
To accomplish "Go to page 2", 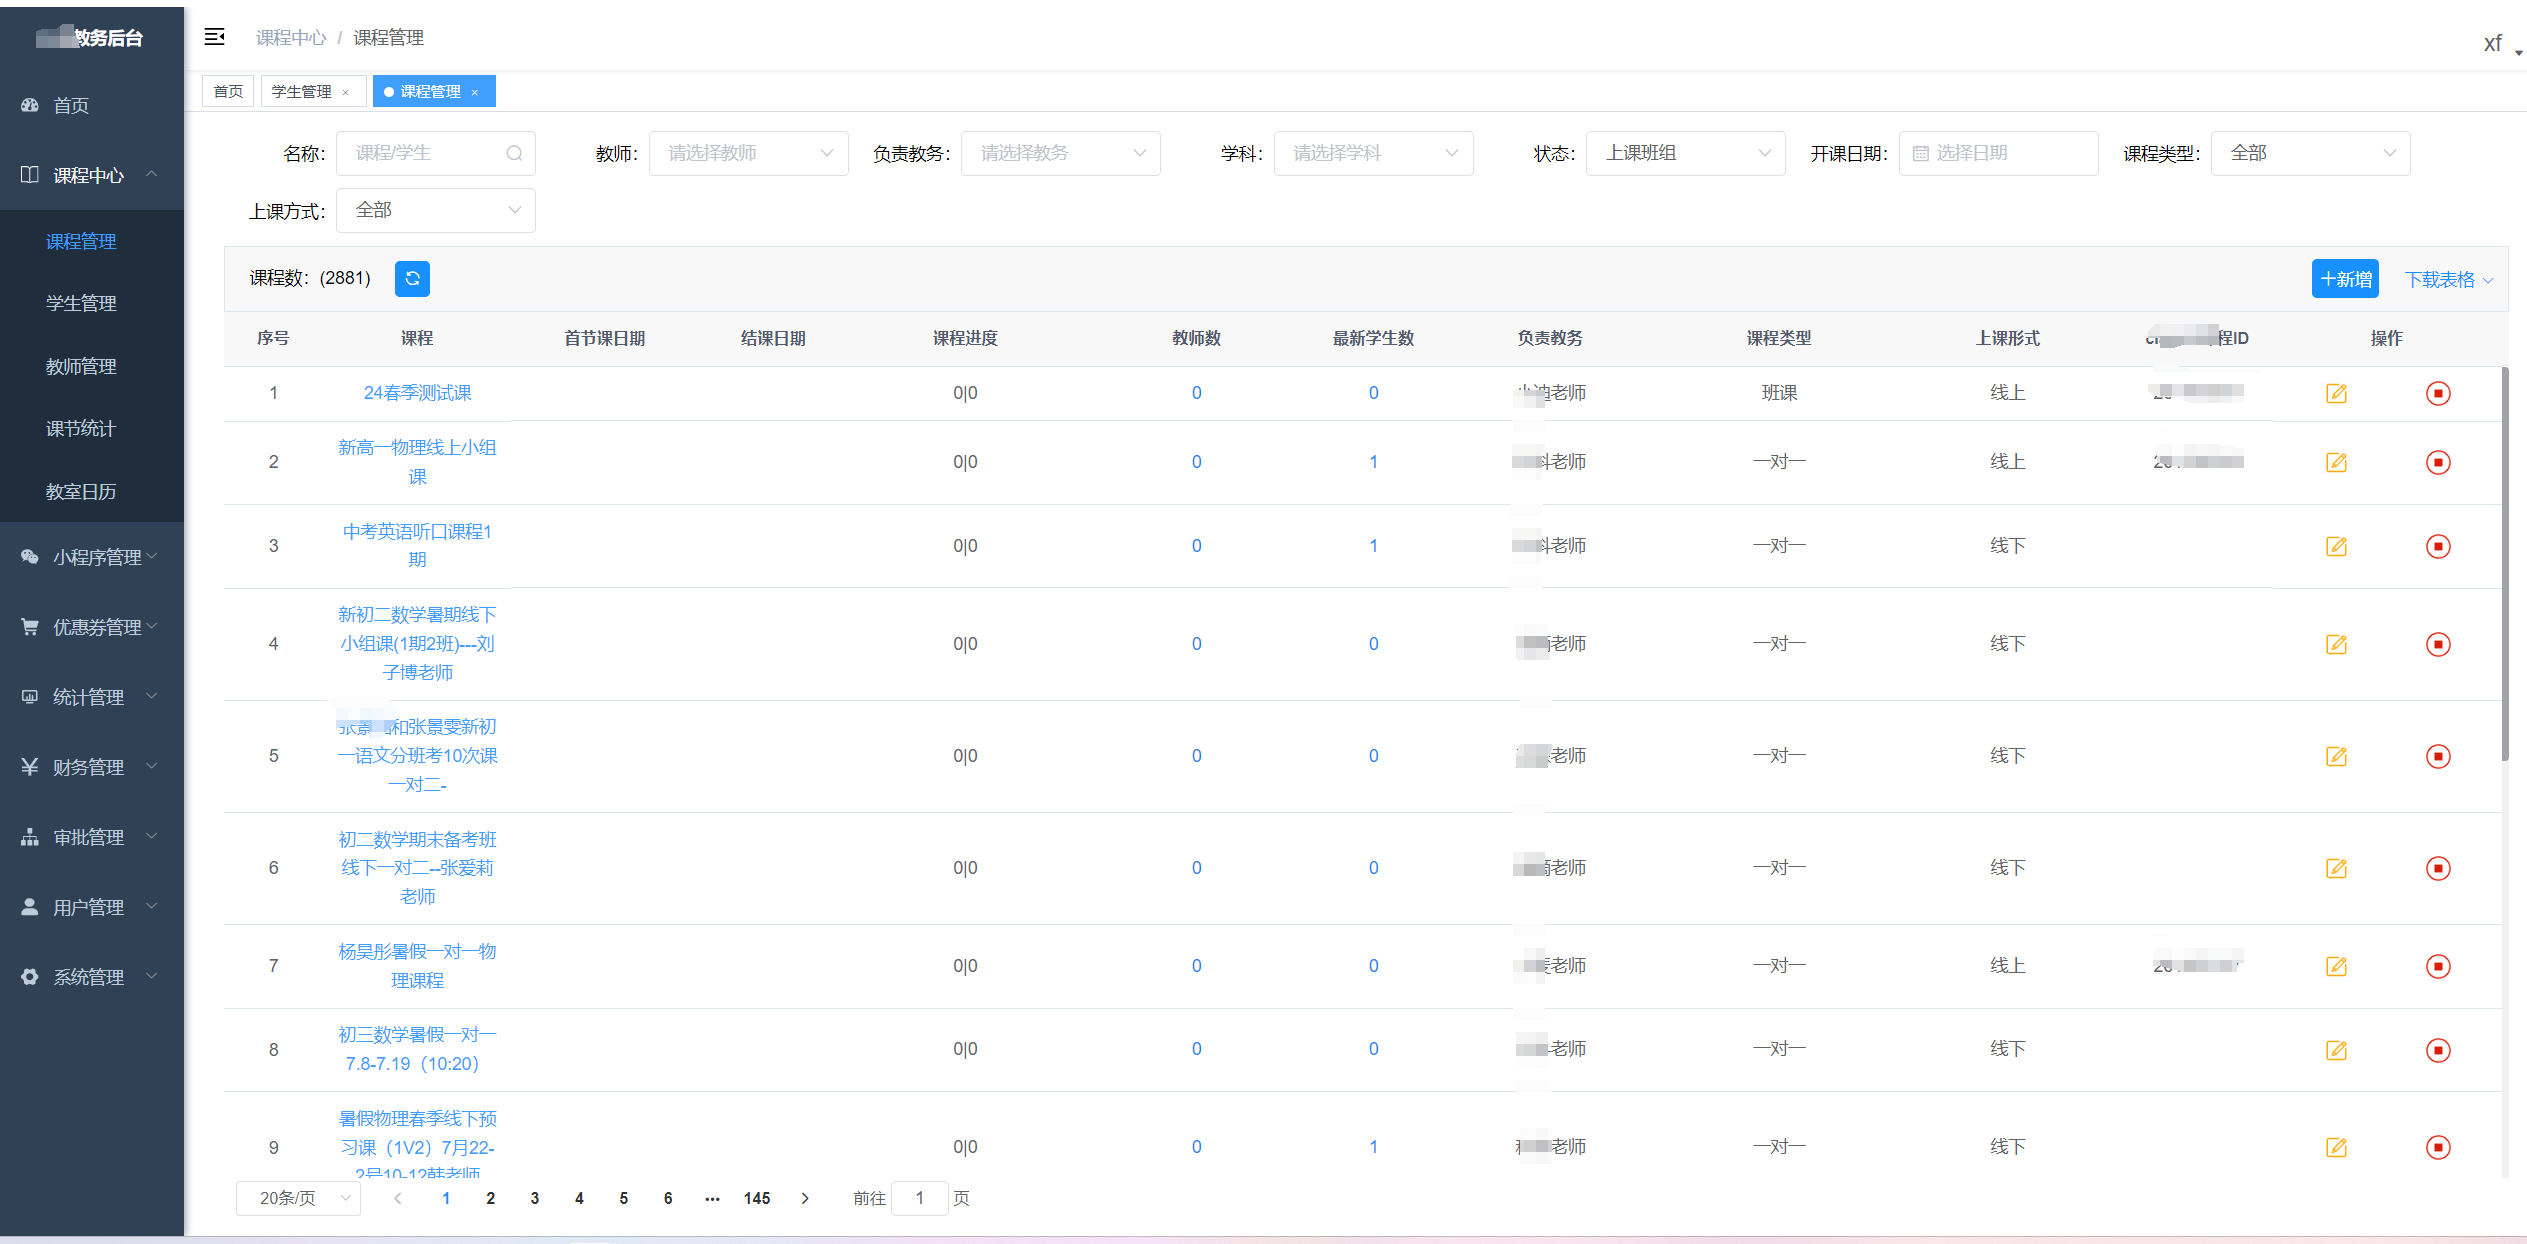I will [490, 1198].
